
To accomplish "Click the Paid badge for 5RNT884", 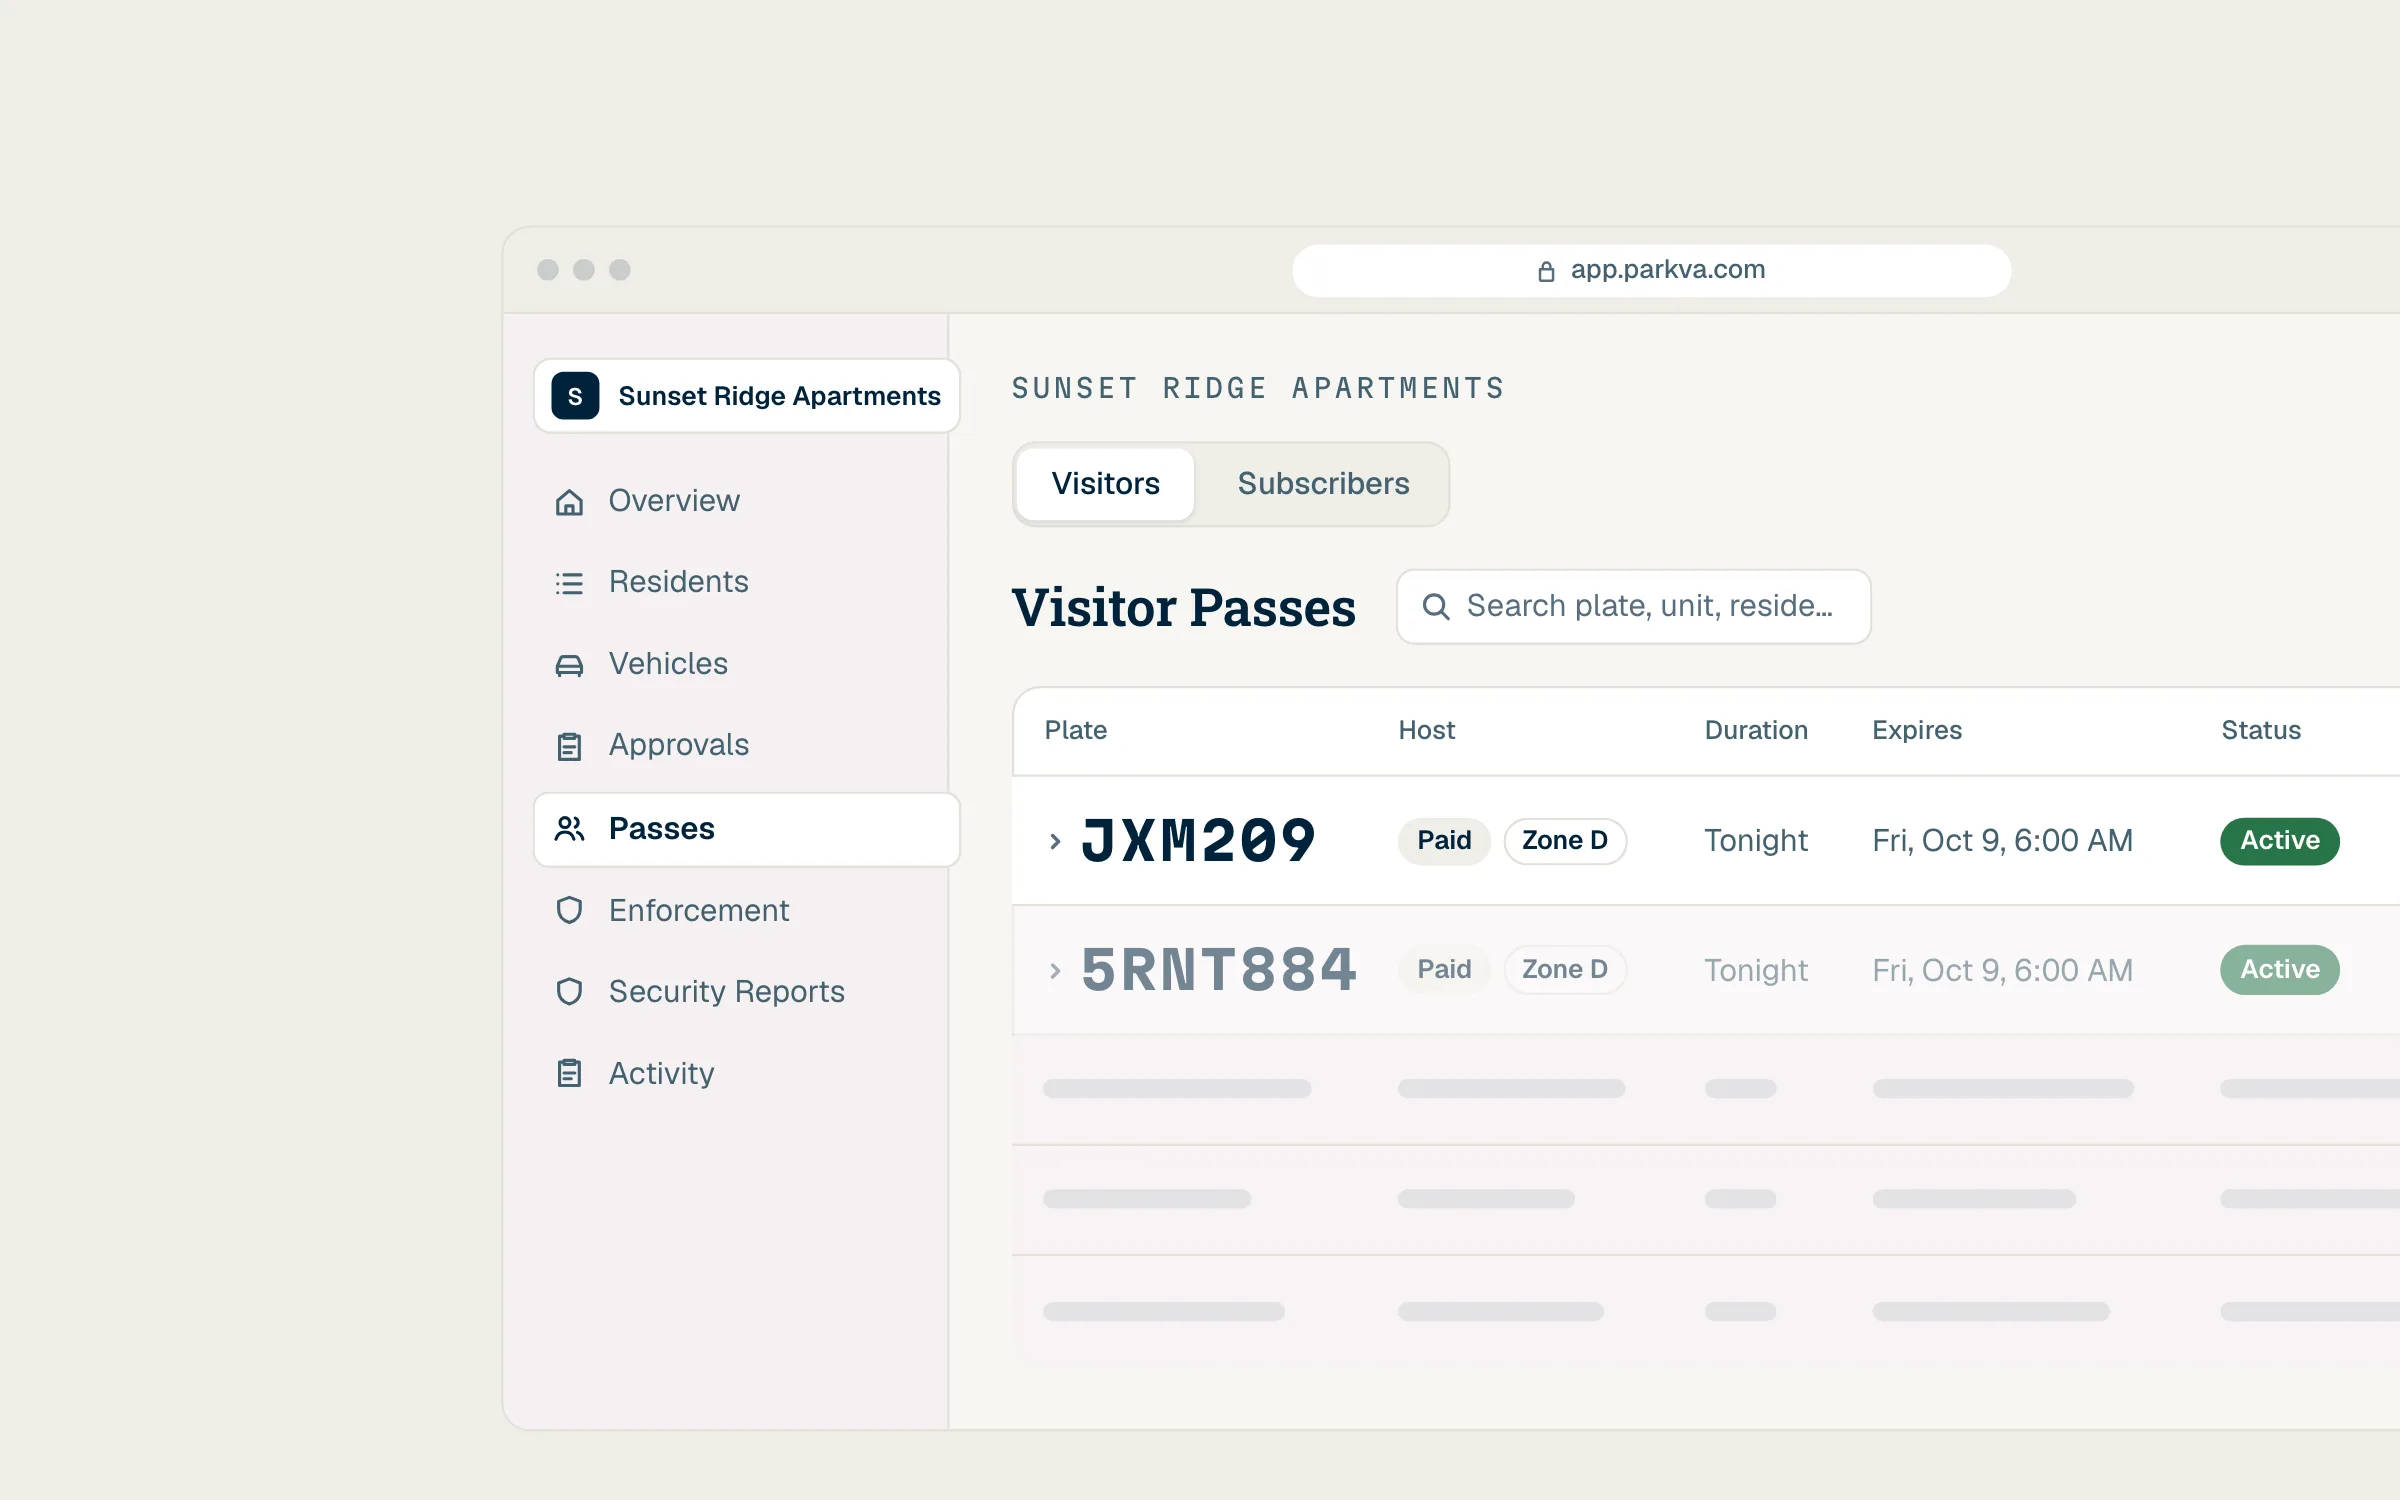I will click(x=1444, y=970).
